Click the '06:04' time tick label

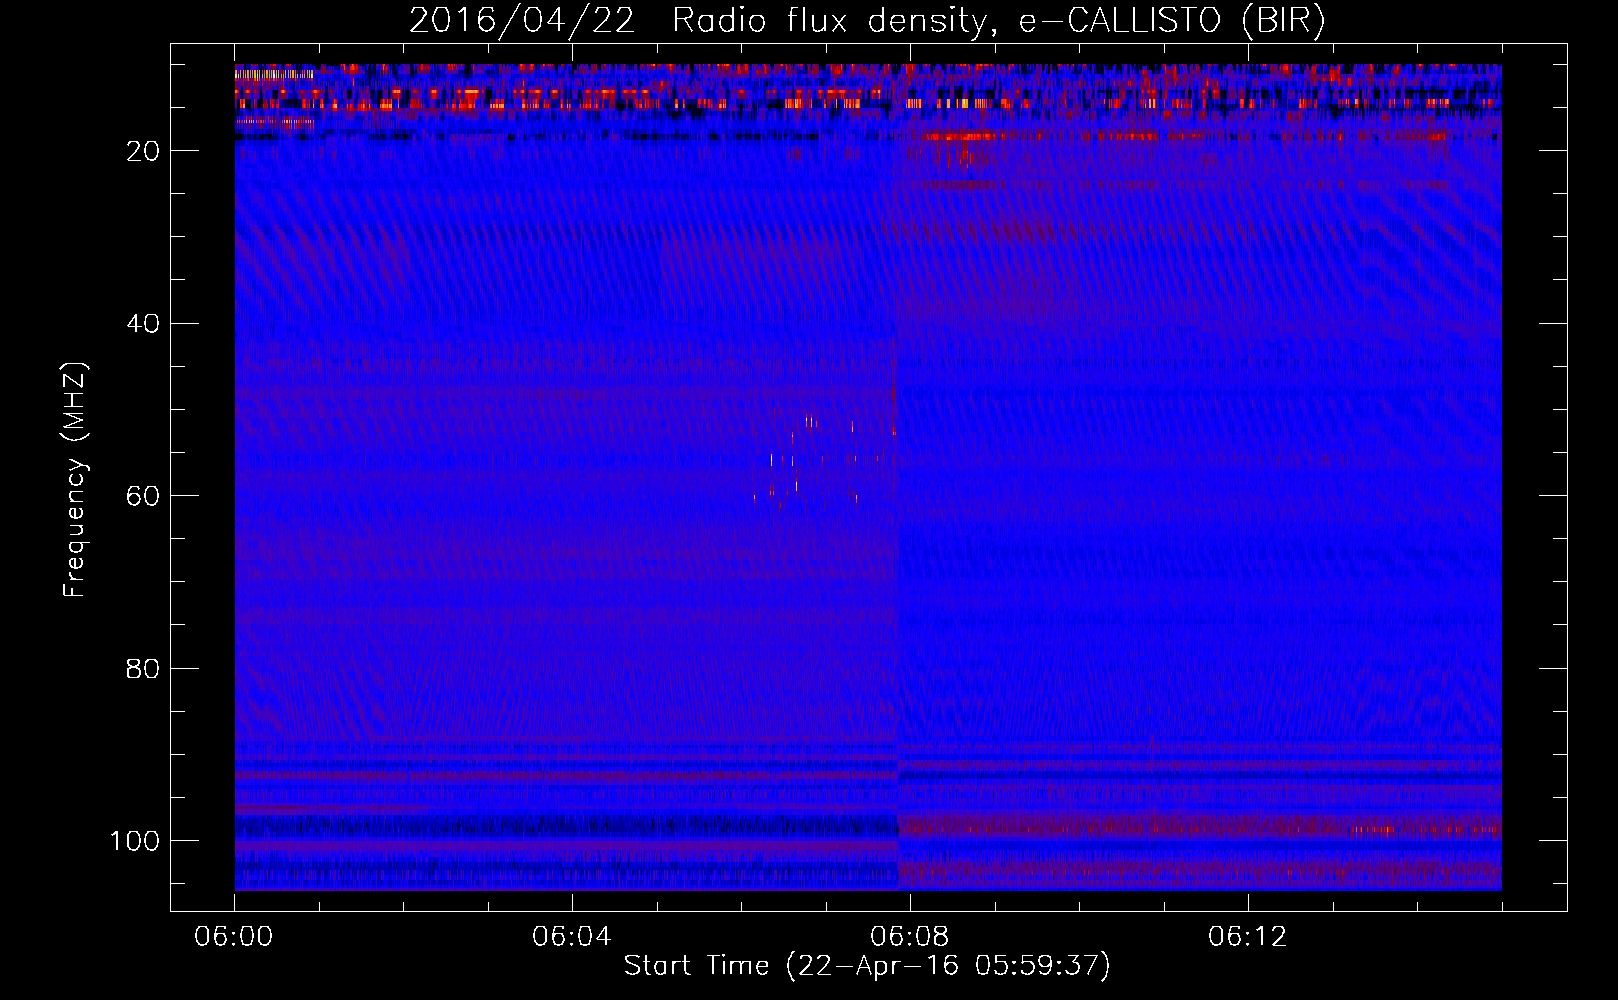coord(572,937)
